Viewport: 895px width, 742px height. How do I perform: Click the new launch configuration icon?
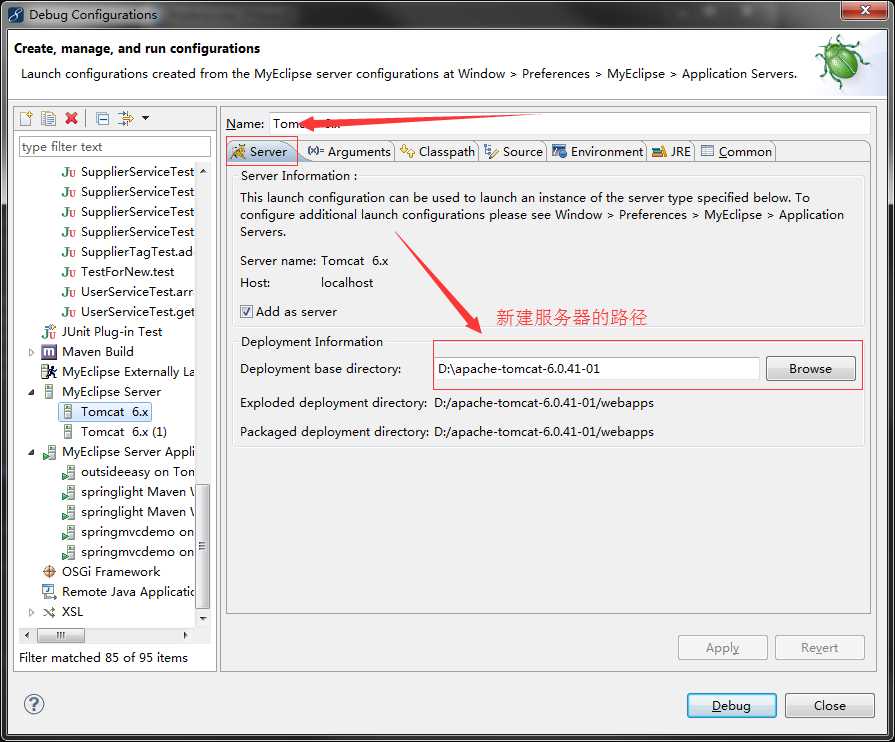tap(26, 118)
